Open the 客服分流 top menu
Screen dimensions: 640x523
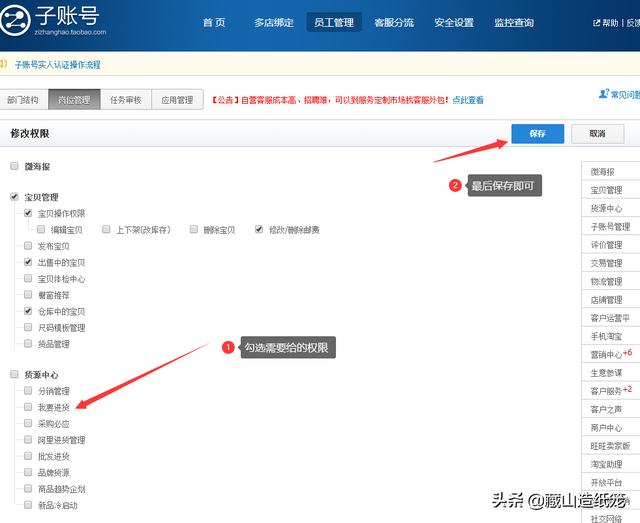tap(394, 22)
